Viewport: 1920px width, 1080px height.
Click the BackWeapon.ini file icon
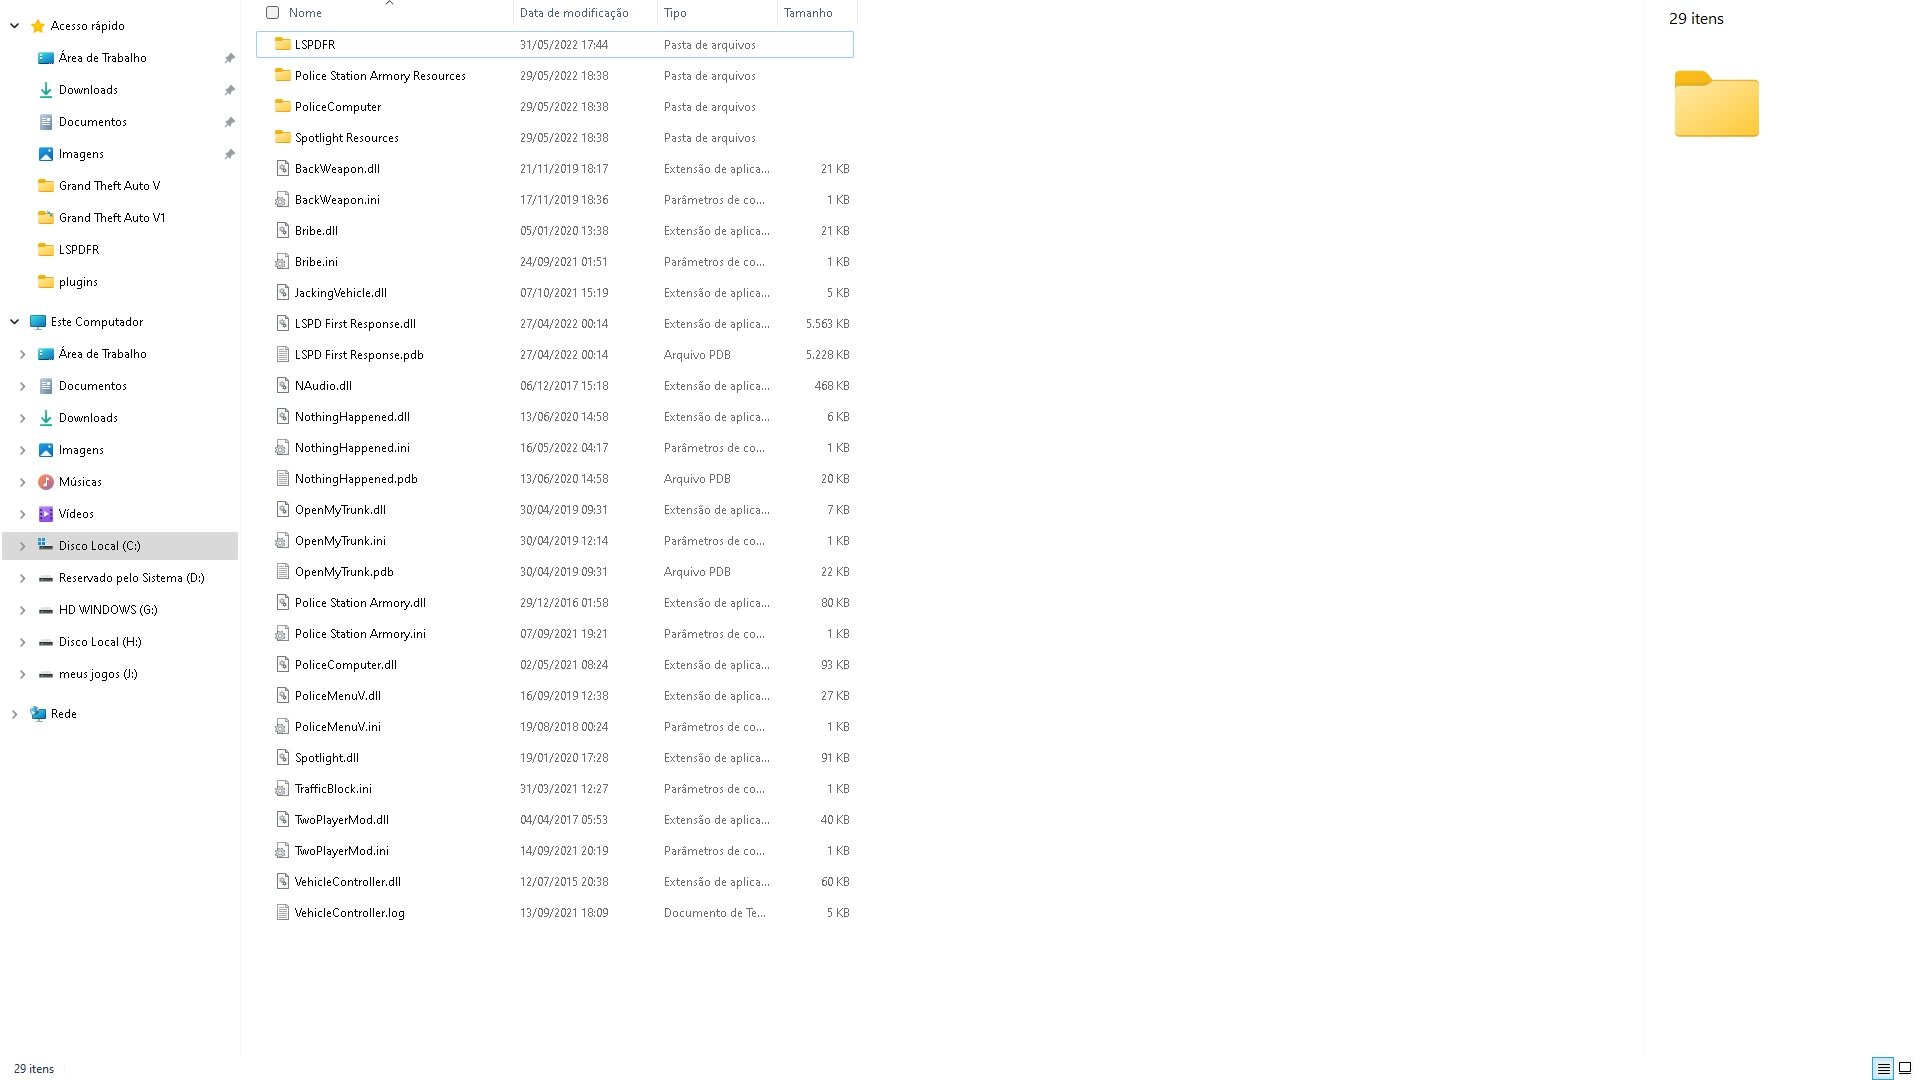click(x=282, y=200)
